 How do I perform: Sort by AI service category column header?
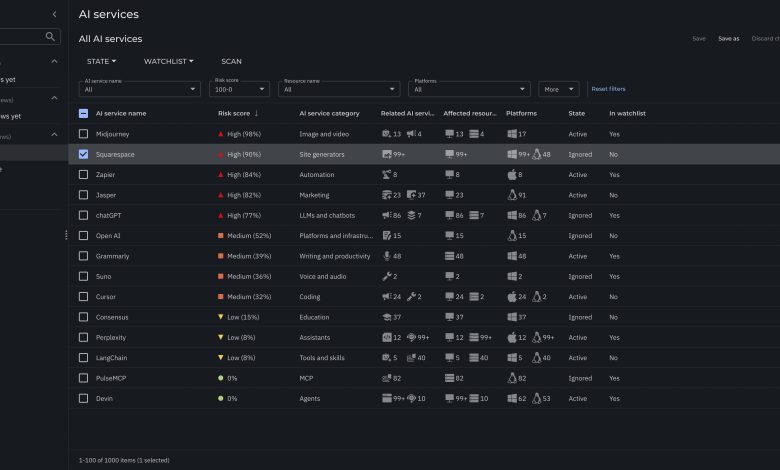pyautogui.click(x=329, y=113)
